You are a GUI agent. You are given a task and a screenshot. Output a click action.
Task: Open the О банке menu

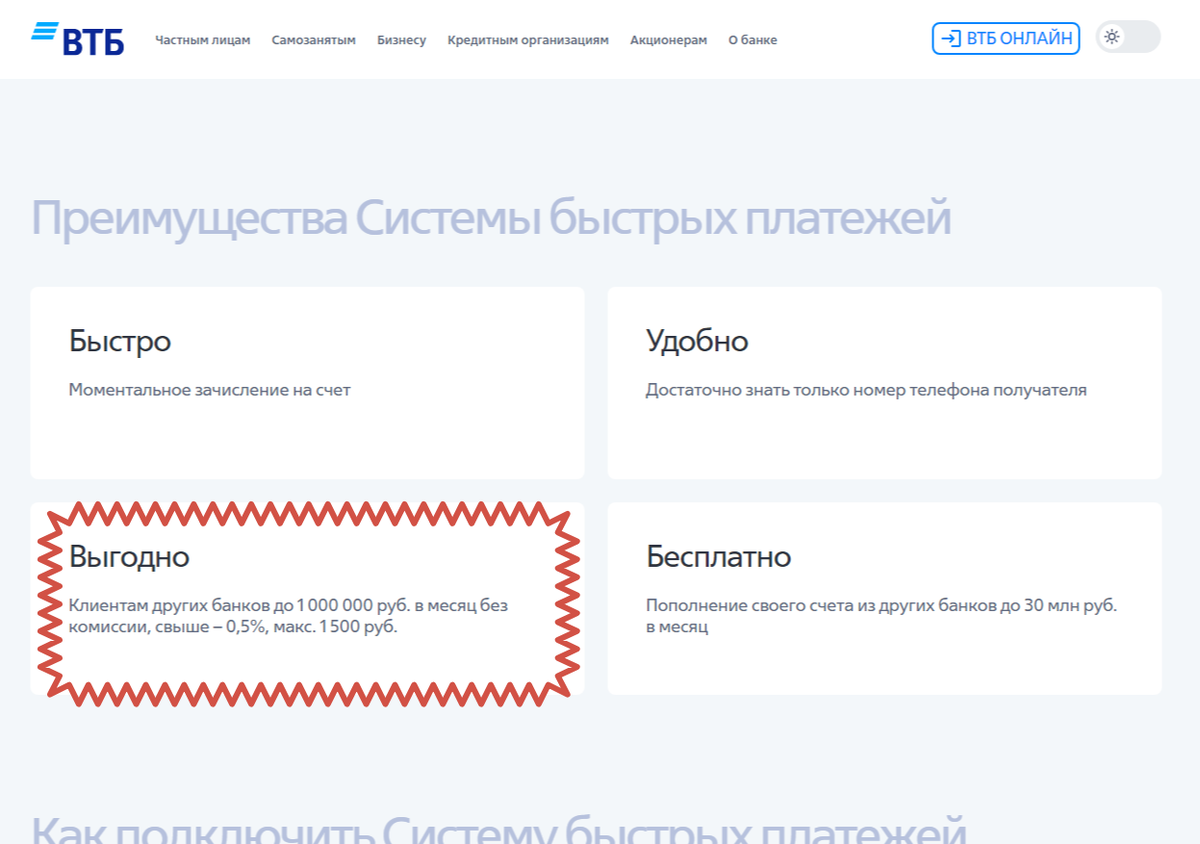click(752, 40)
